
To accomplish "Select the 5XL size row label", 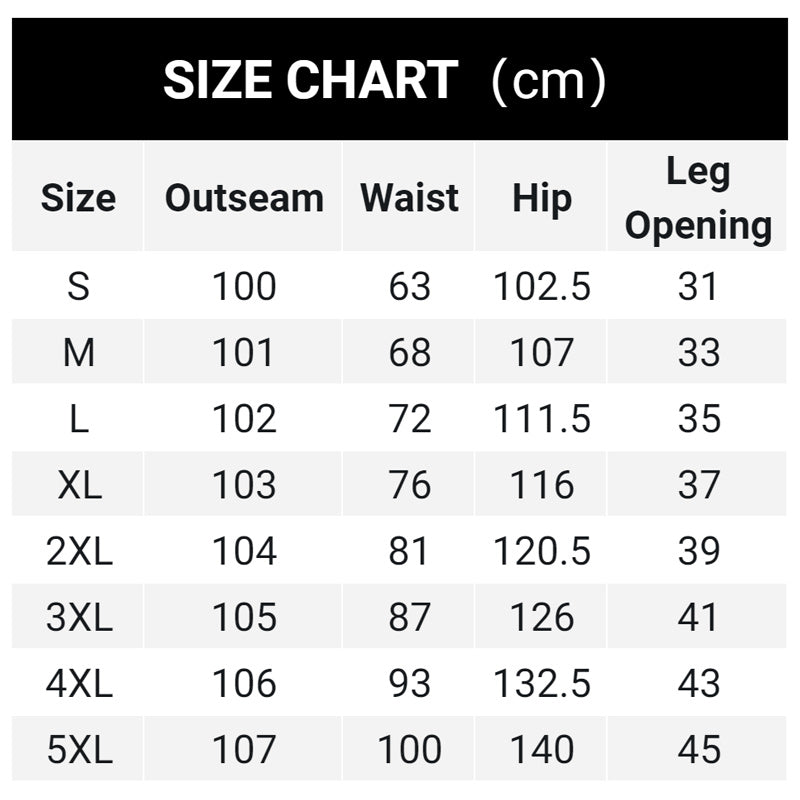I will (x=79, y=749).
